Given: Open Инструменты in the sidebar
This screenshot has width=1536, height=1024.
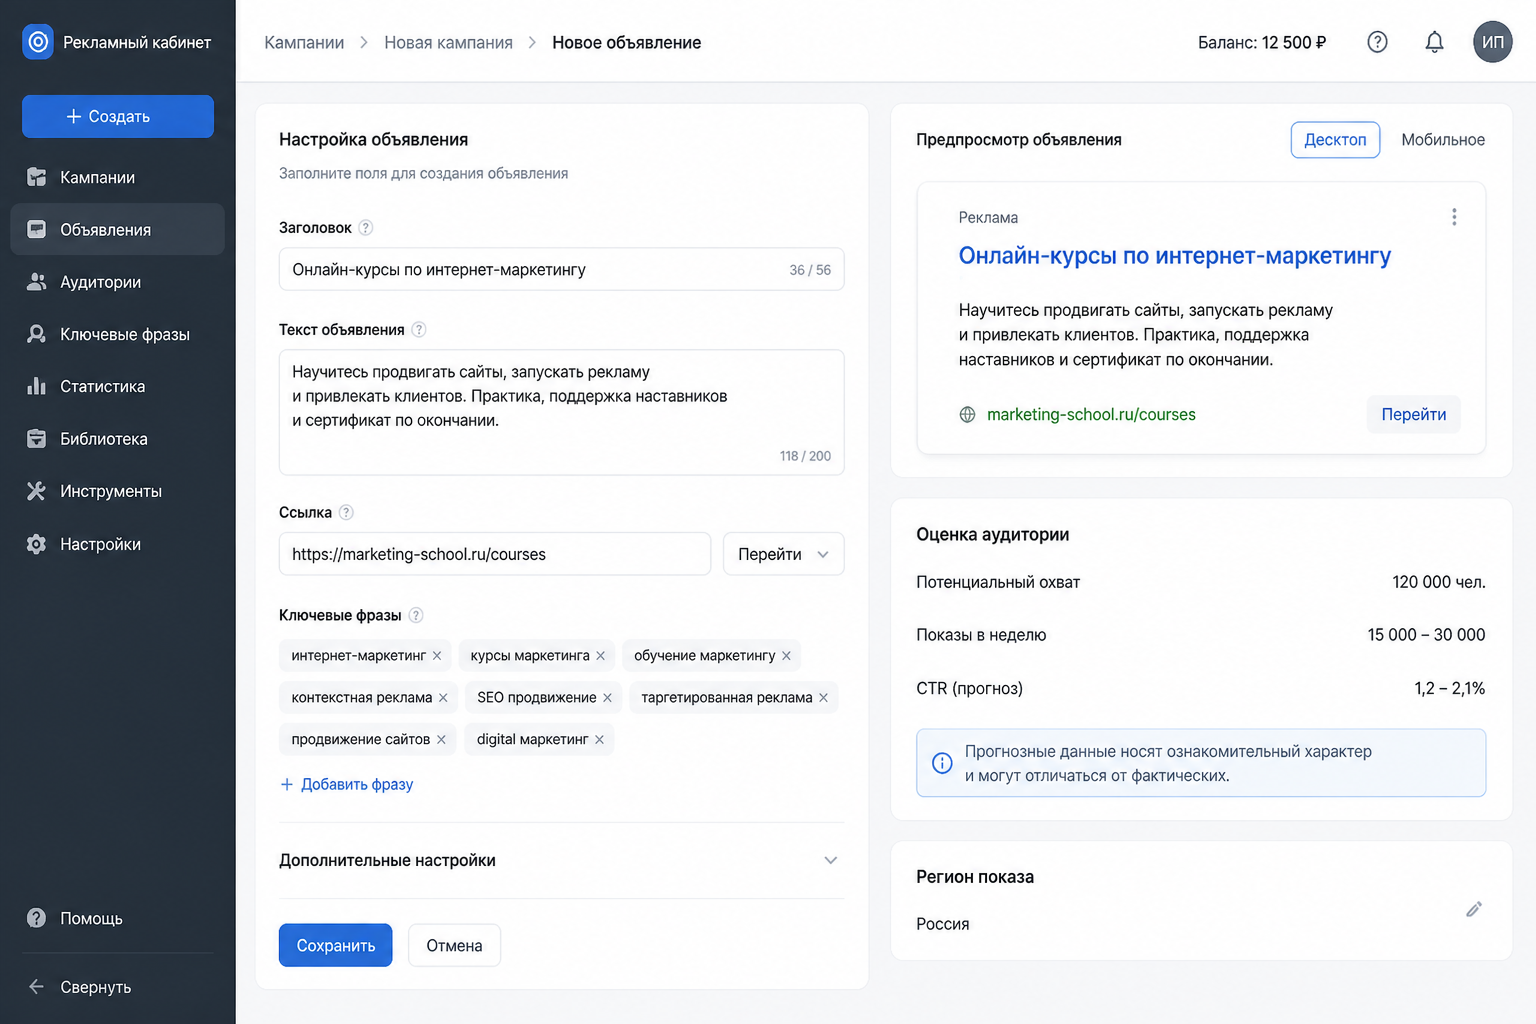Looking at the screenshot, I should tap(118, 491).
